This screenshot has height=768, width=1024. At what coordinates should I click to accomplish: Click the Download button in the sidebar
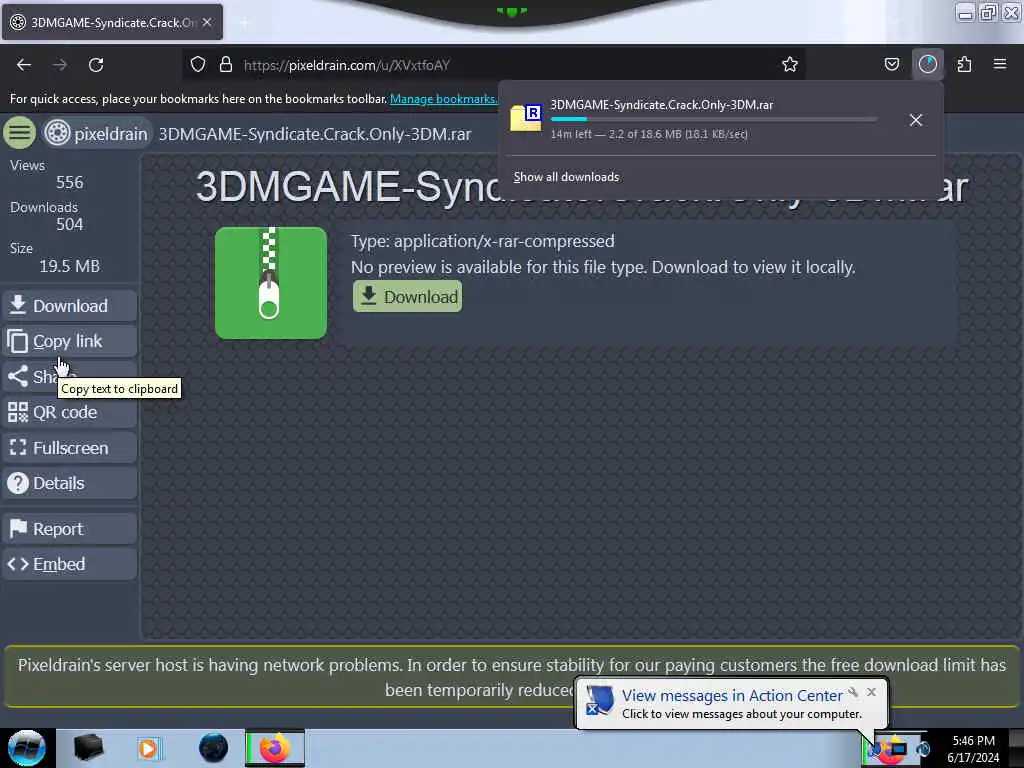(x=69, y=306)
